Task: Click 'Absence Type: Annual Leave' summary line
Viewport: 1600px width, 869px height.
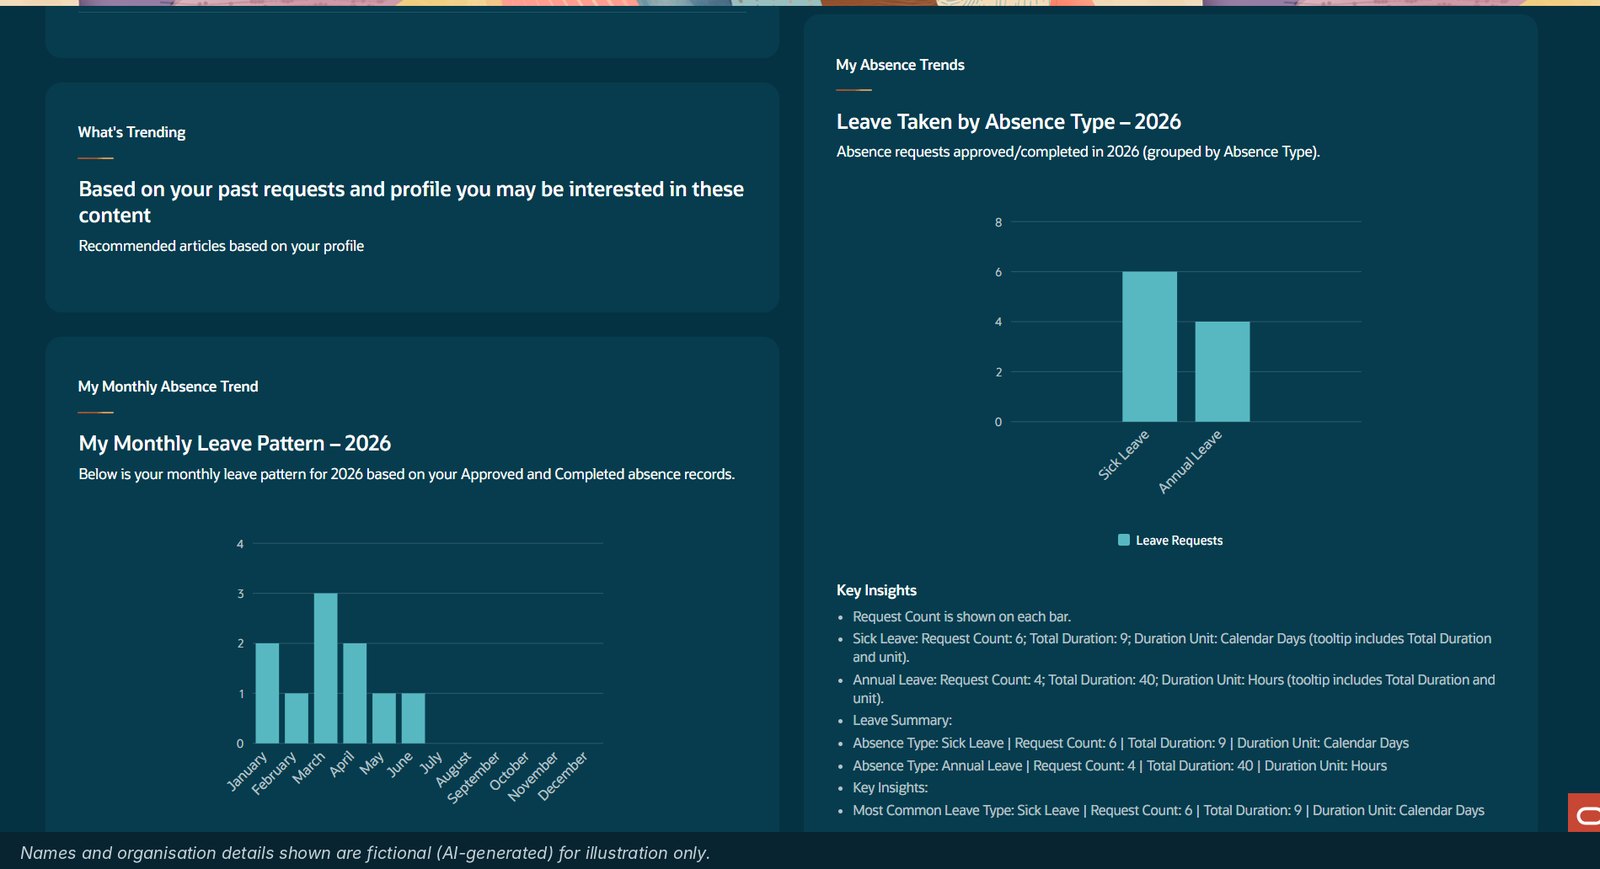Action: pyautogui.click(x=1120, y=766)
